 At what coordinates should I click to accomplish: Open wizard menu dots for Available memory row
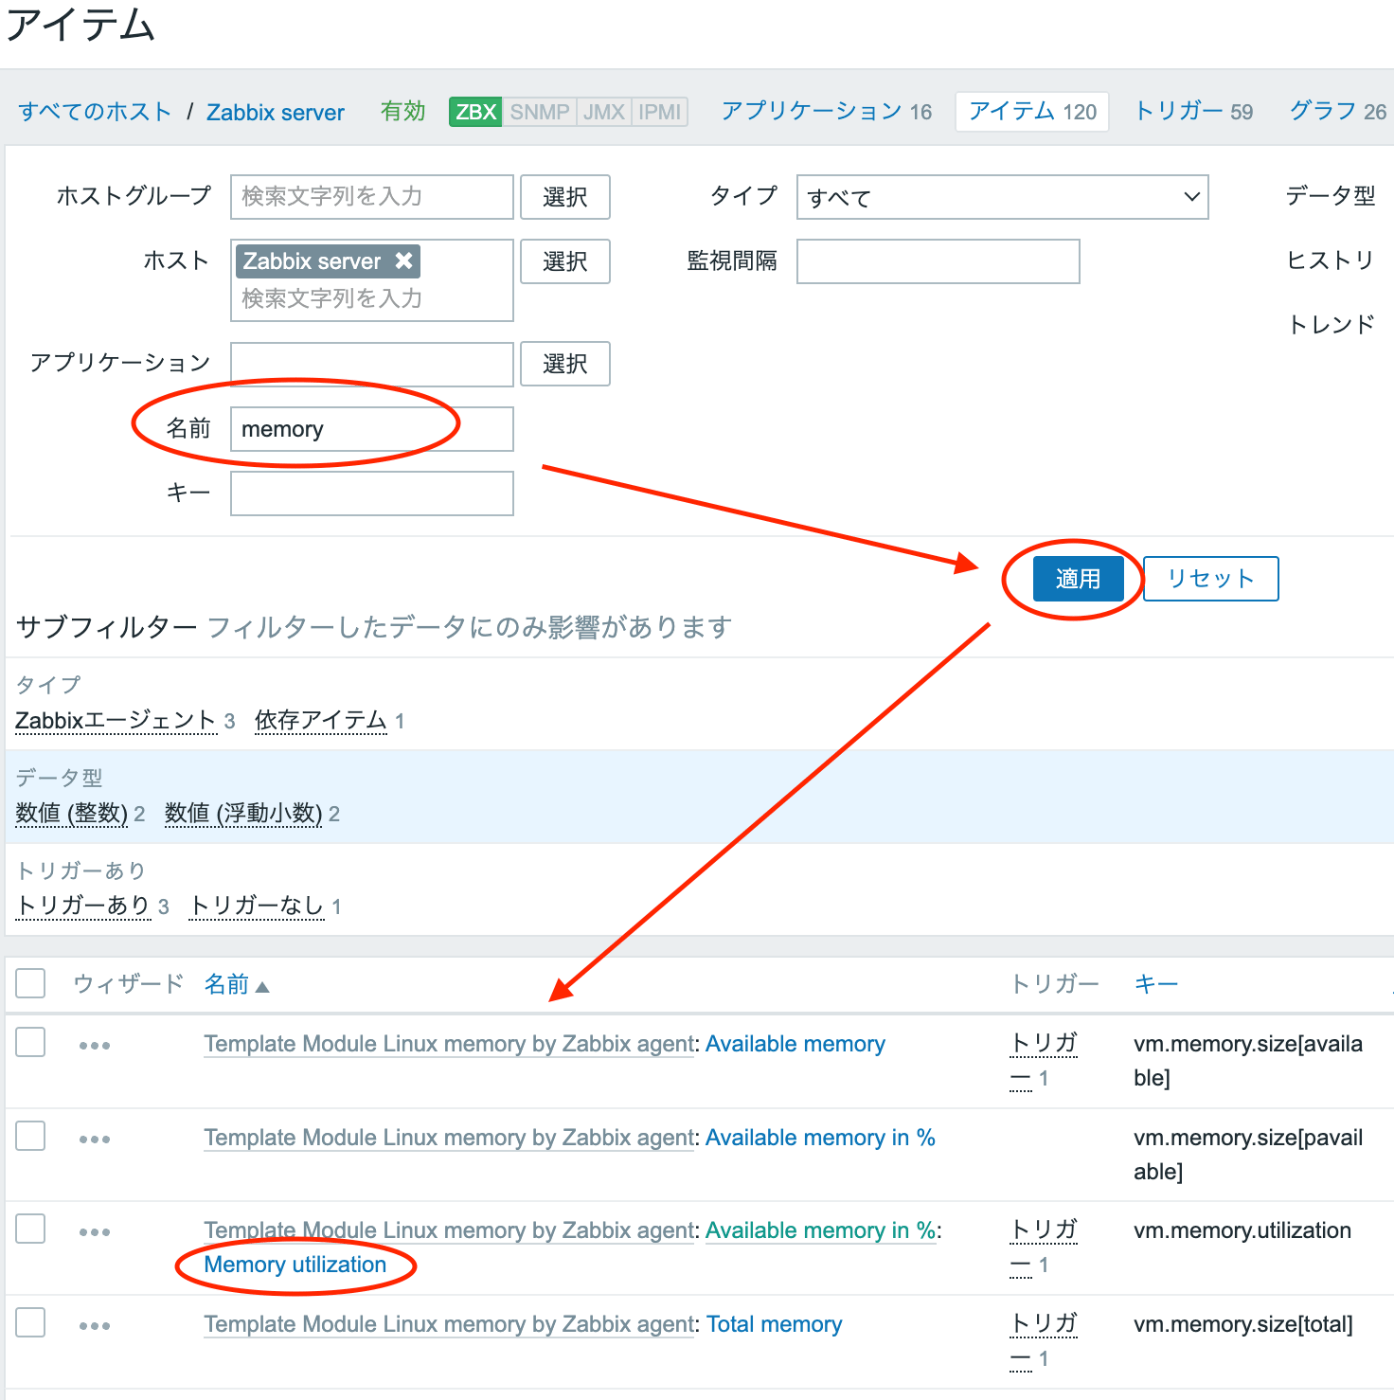[x=94, y=1045]
